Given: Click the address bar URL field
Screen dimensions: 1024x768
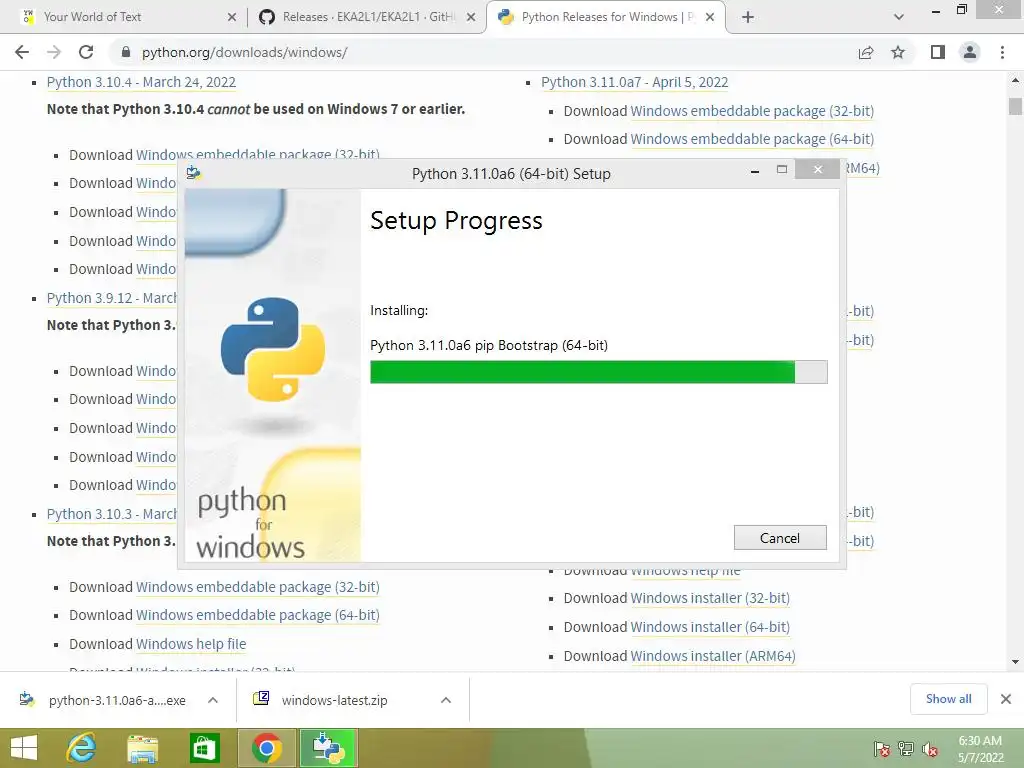Looking at the screenshot, I should 483,52.
